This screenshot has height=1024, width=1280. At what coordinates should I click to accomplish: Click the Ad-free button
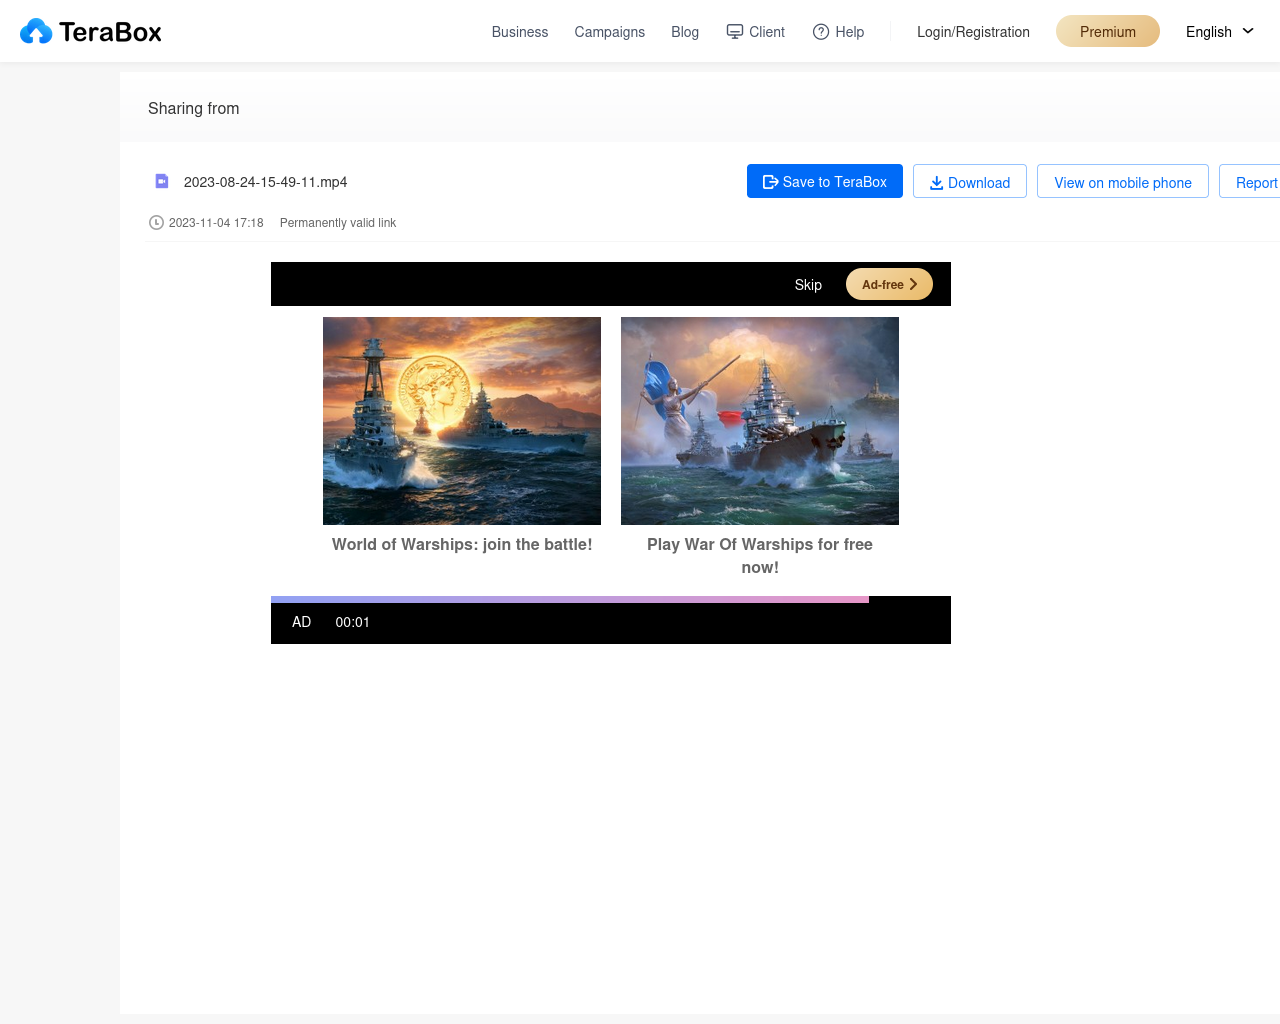[x=889, y=284]
